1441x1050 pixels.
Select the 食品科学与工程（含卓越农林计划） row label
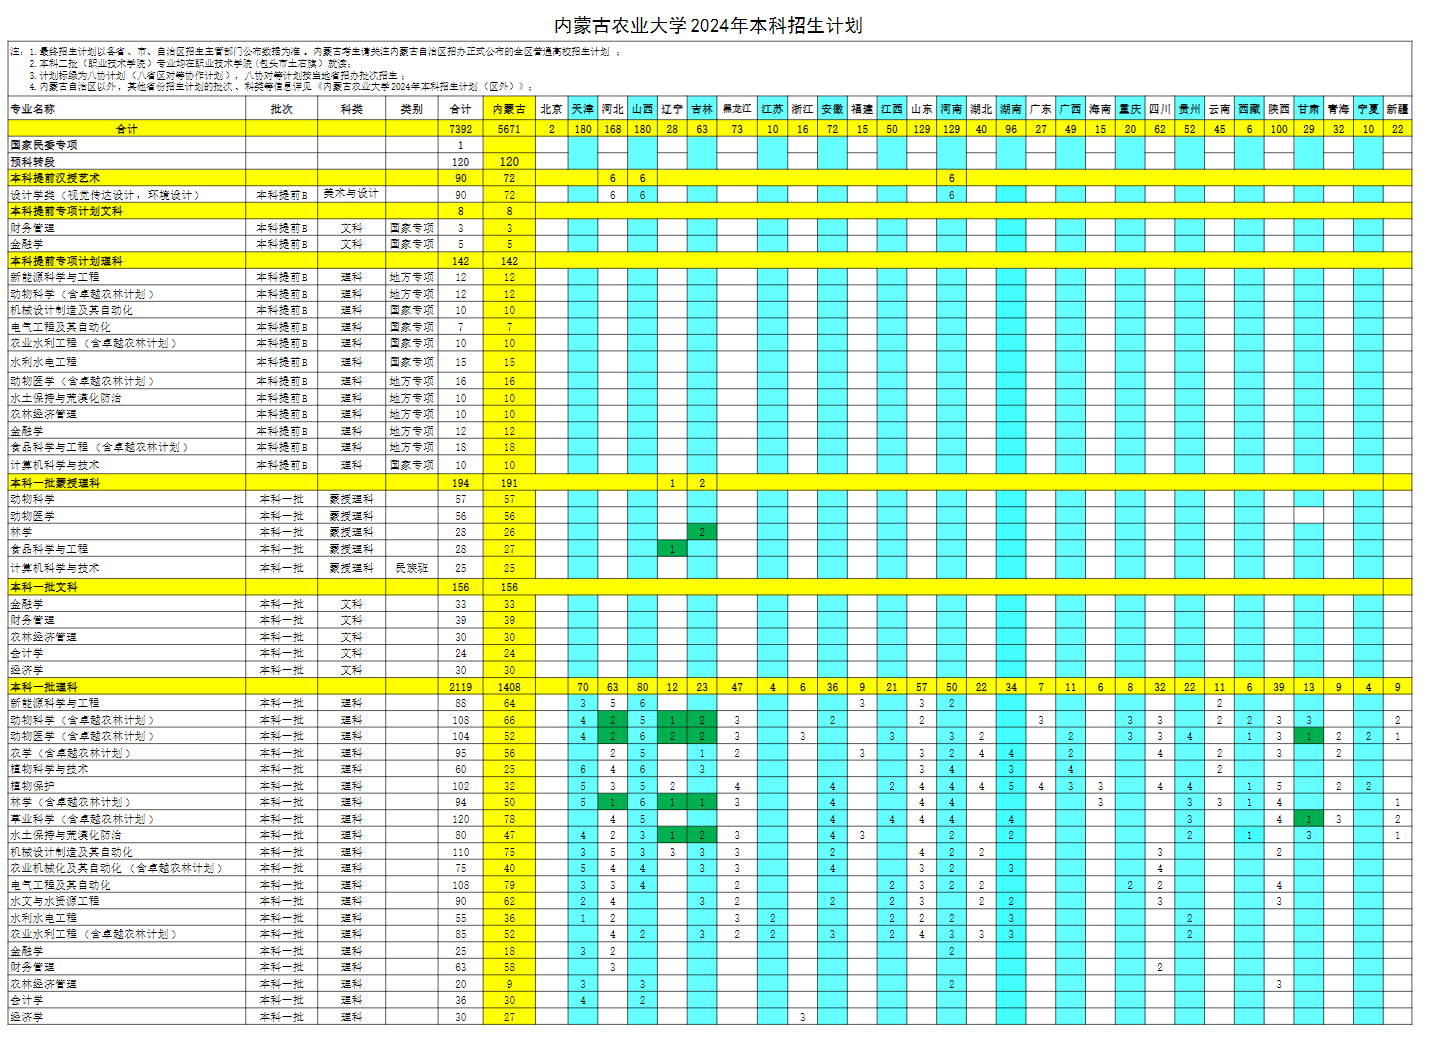pyautogui.click(x=99, y=447)
